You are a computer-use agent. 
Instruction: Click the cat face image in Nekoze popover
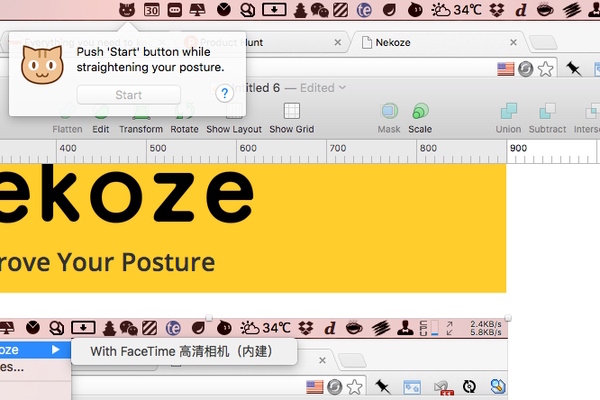tap(42, 65)
